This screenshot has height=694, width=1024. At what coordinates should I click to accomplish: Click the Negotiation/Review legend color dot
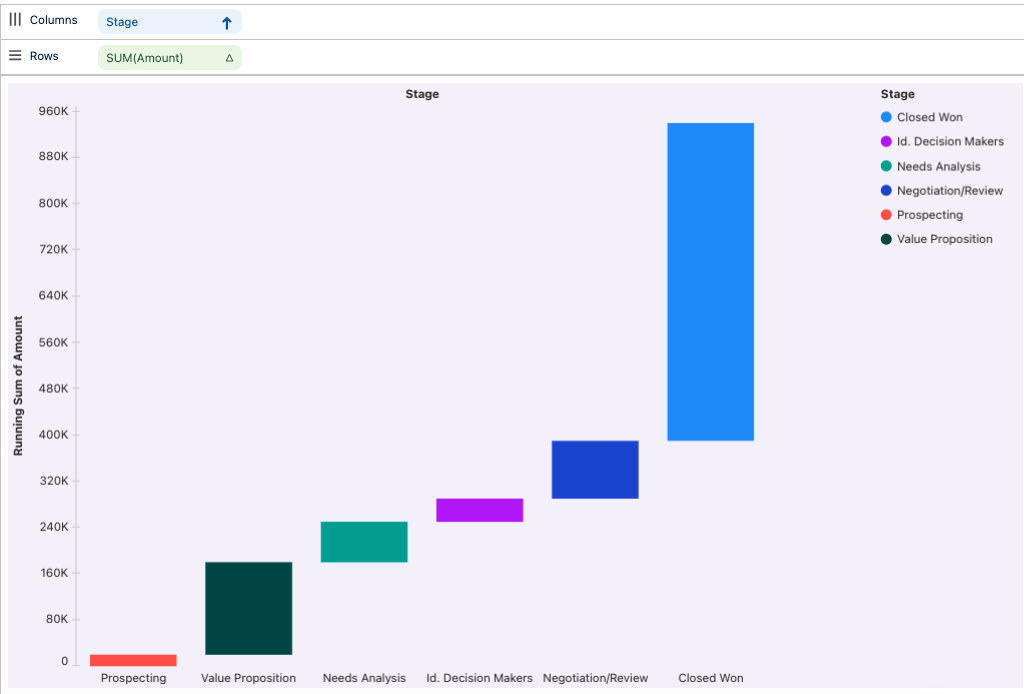point(886,191)
